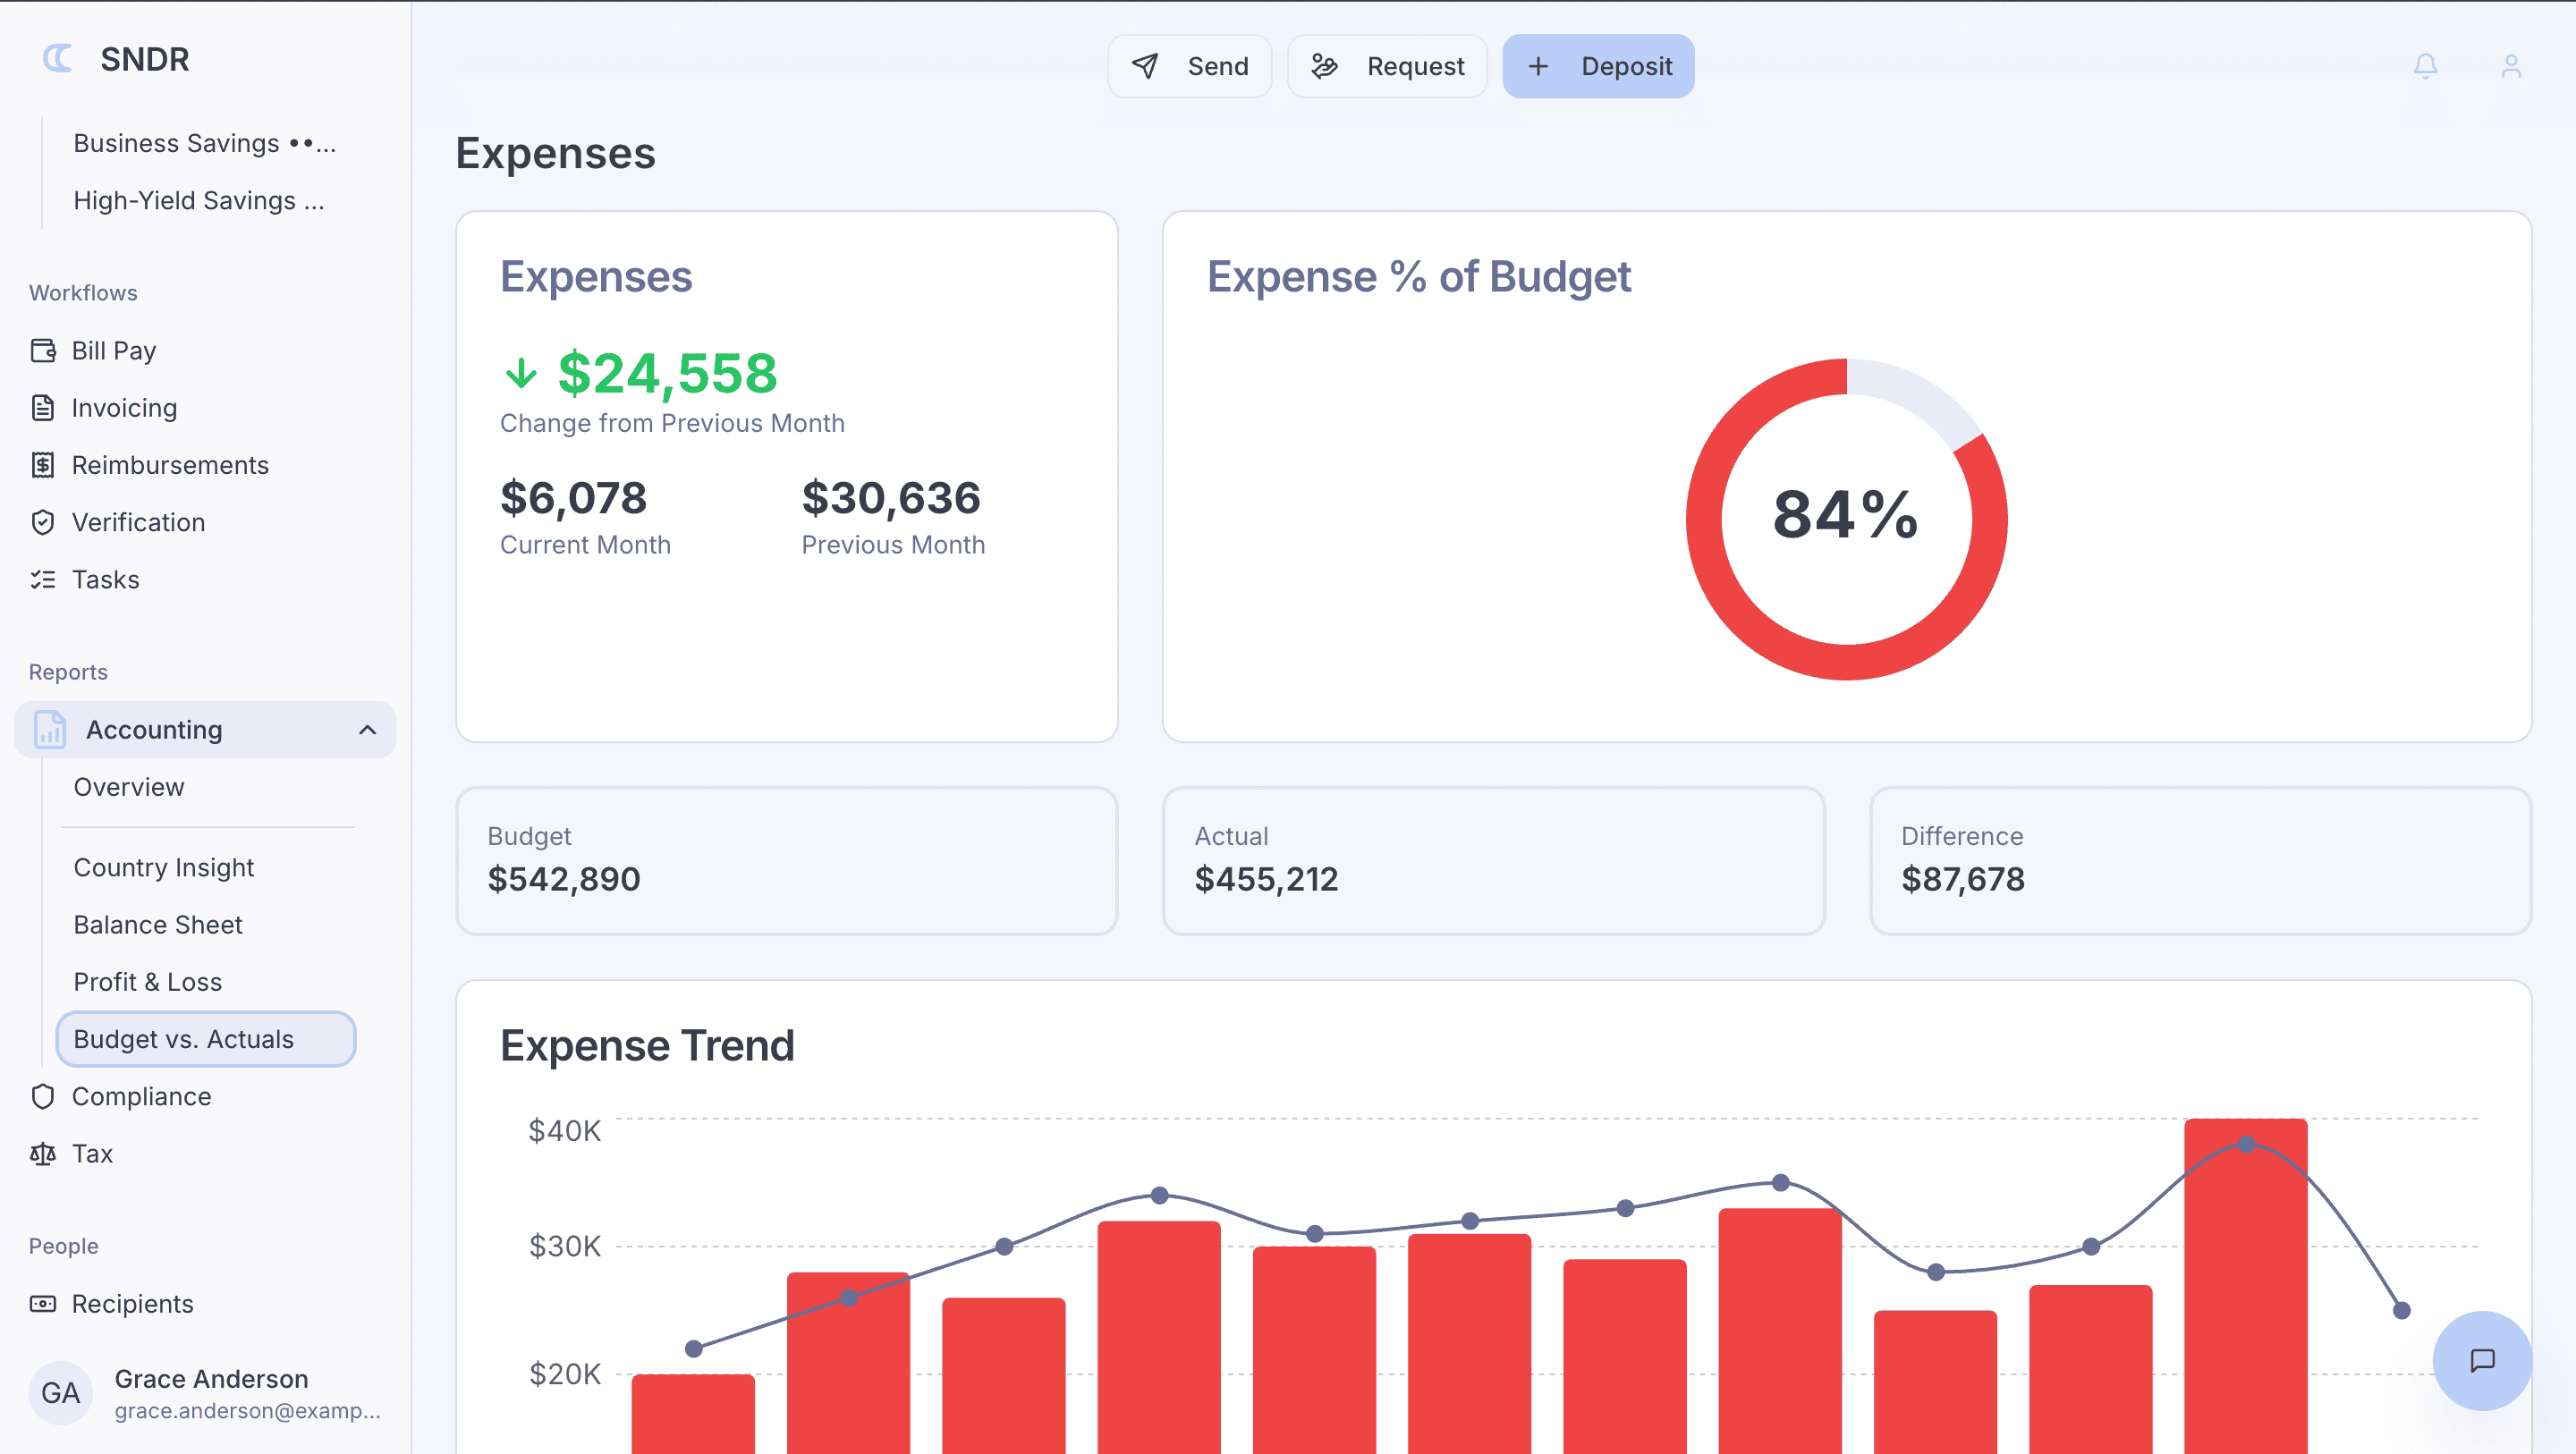
Task: Click the Expense % of Budget title
Action: [x=1419, y=276]
